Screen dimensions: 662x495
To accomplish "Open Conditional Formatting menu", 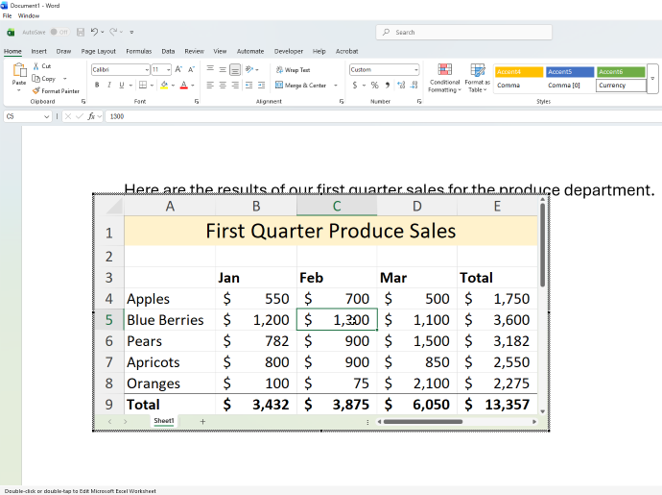I will tap(445, 78).
